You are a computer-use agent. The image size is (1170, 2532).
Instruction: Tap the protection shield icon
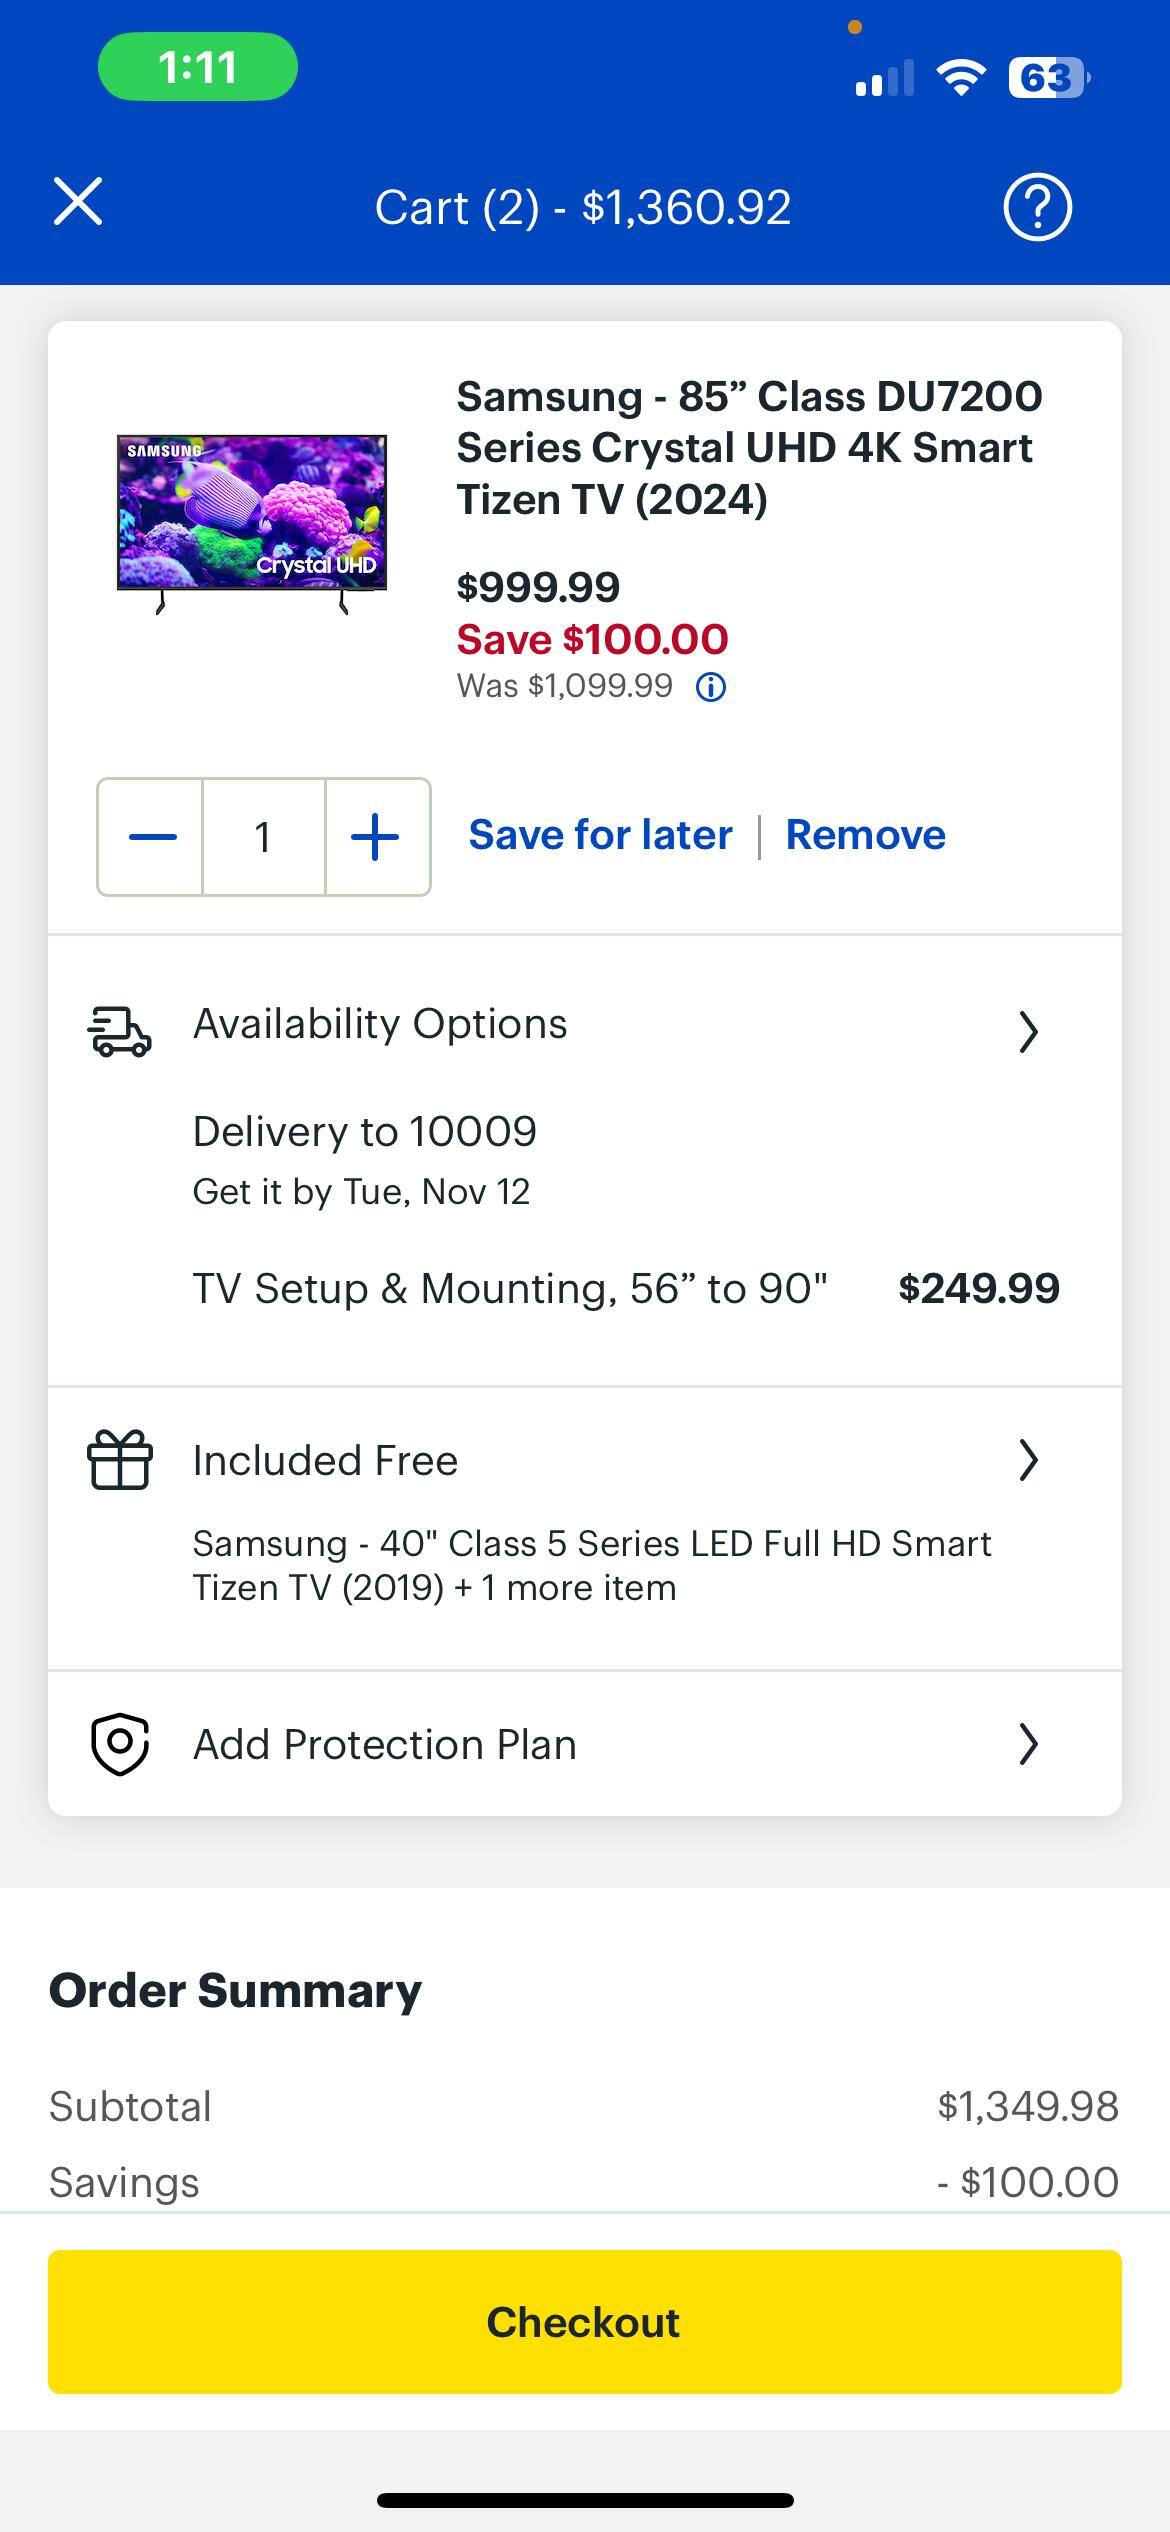tap(120, 1744)
